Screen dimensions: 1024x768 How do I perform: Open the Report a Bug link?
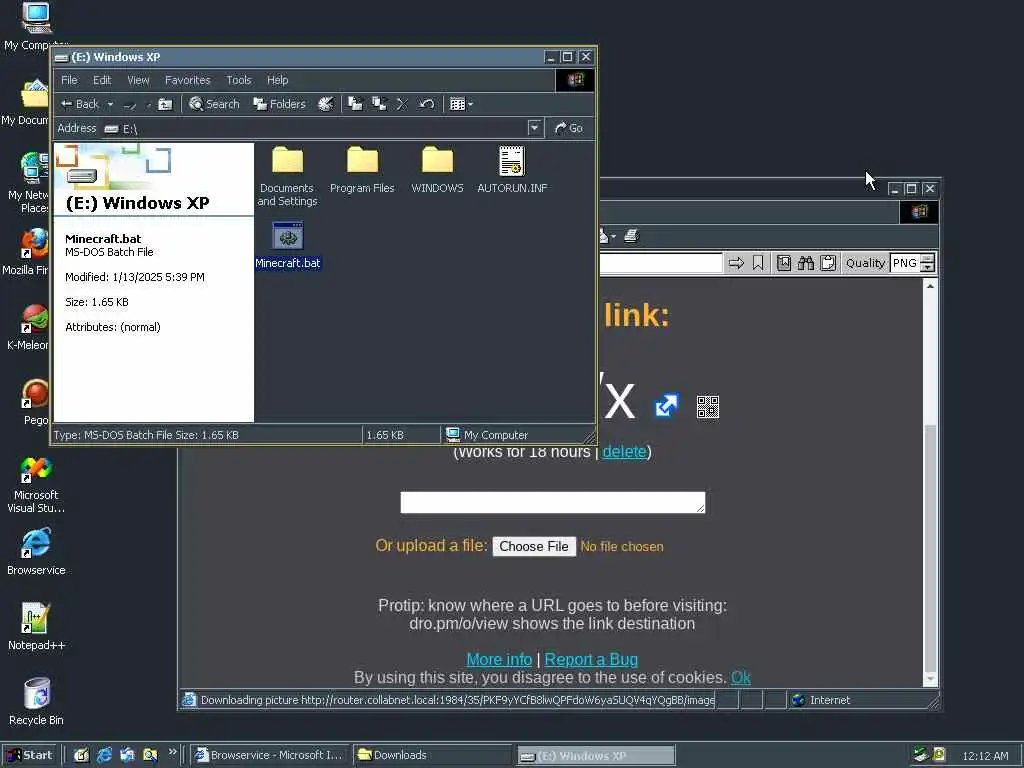pos(591,660)
